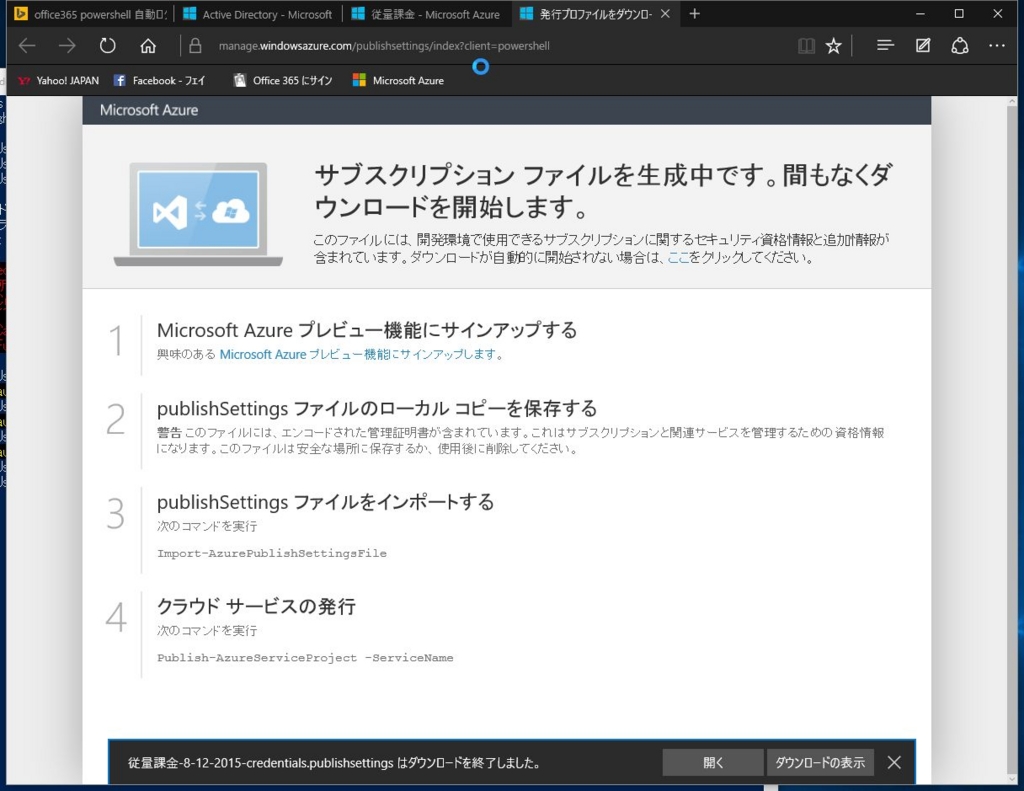1024x791 pixels.
Task: Click Microsoft Azure header title
Action: click(x=149, y=110)
